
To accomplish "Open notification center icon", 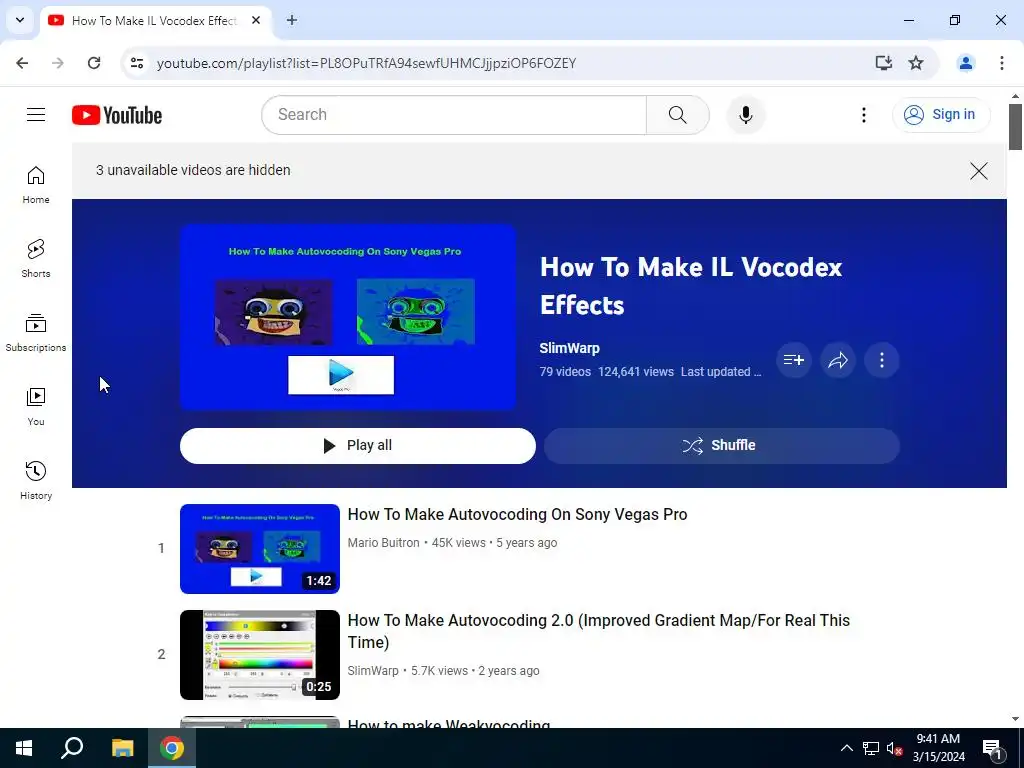I will [x=993, y=748].
